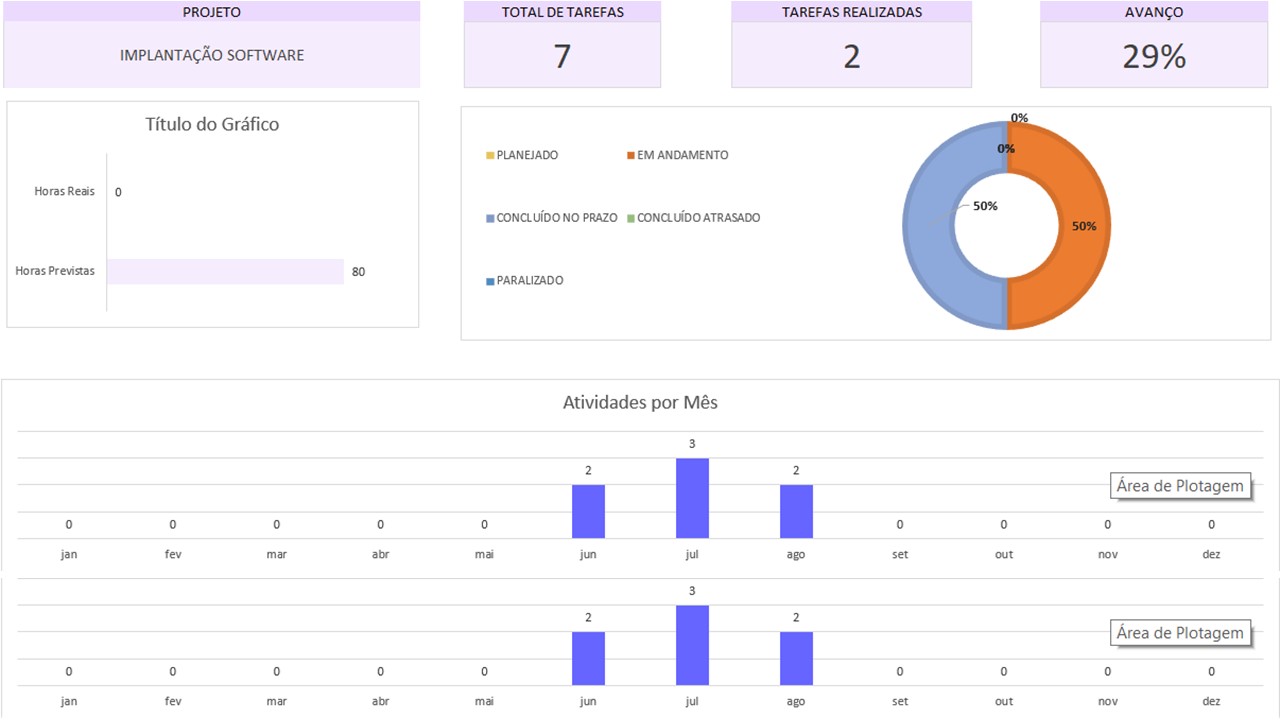
Task: Click the Horas Previstas bar
Action: point(225,271)
